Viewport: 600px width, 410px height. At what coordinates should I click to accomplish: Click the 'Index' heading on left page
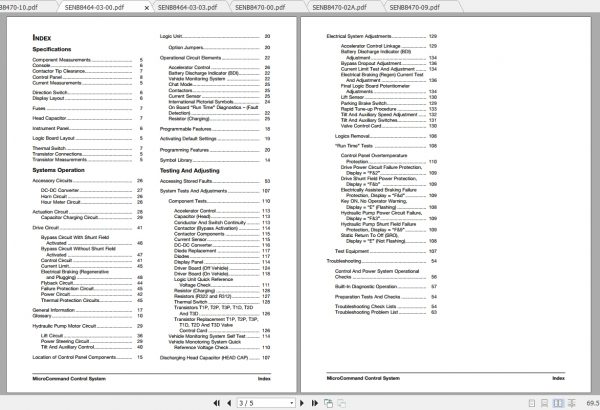tap(42, 38)
